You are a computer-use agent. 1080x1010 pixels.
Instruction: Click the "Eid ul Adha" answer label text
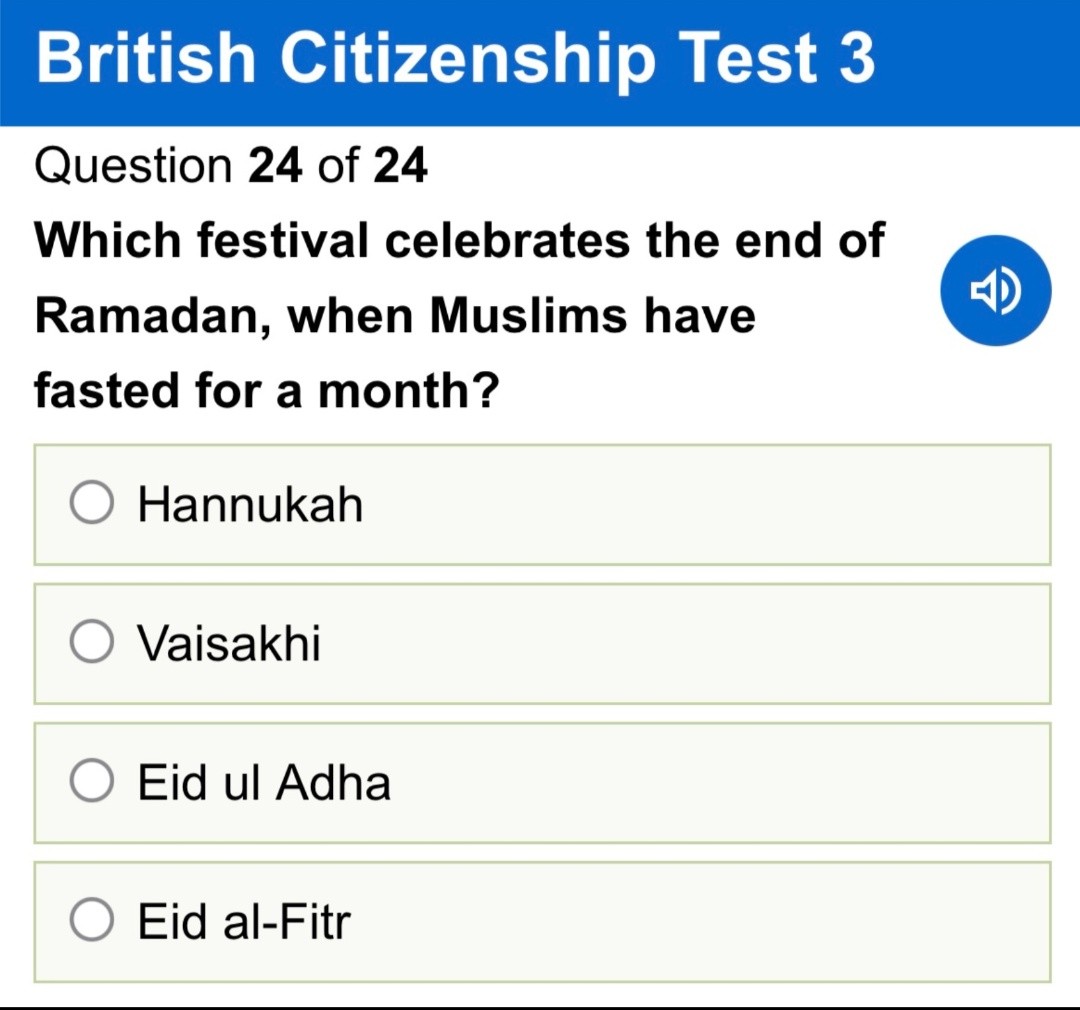pyautogui.click(x=264, y=782)
